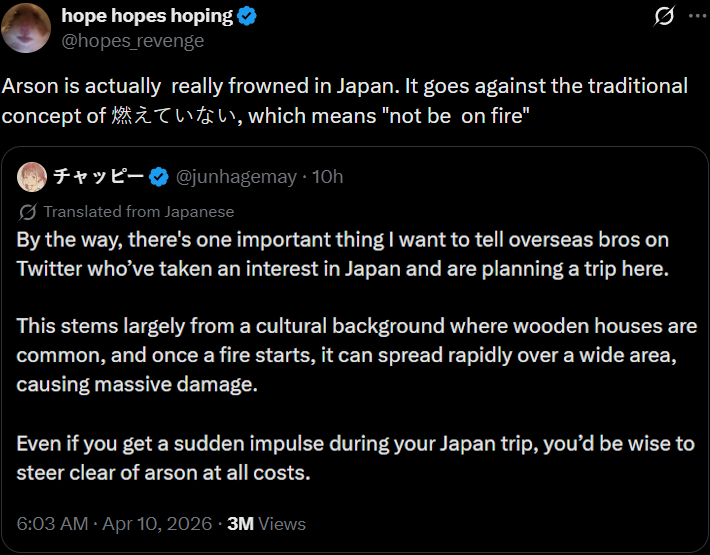
Task: Click the Grok slashed-circle icon
Action: pos(662,16)
